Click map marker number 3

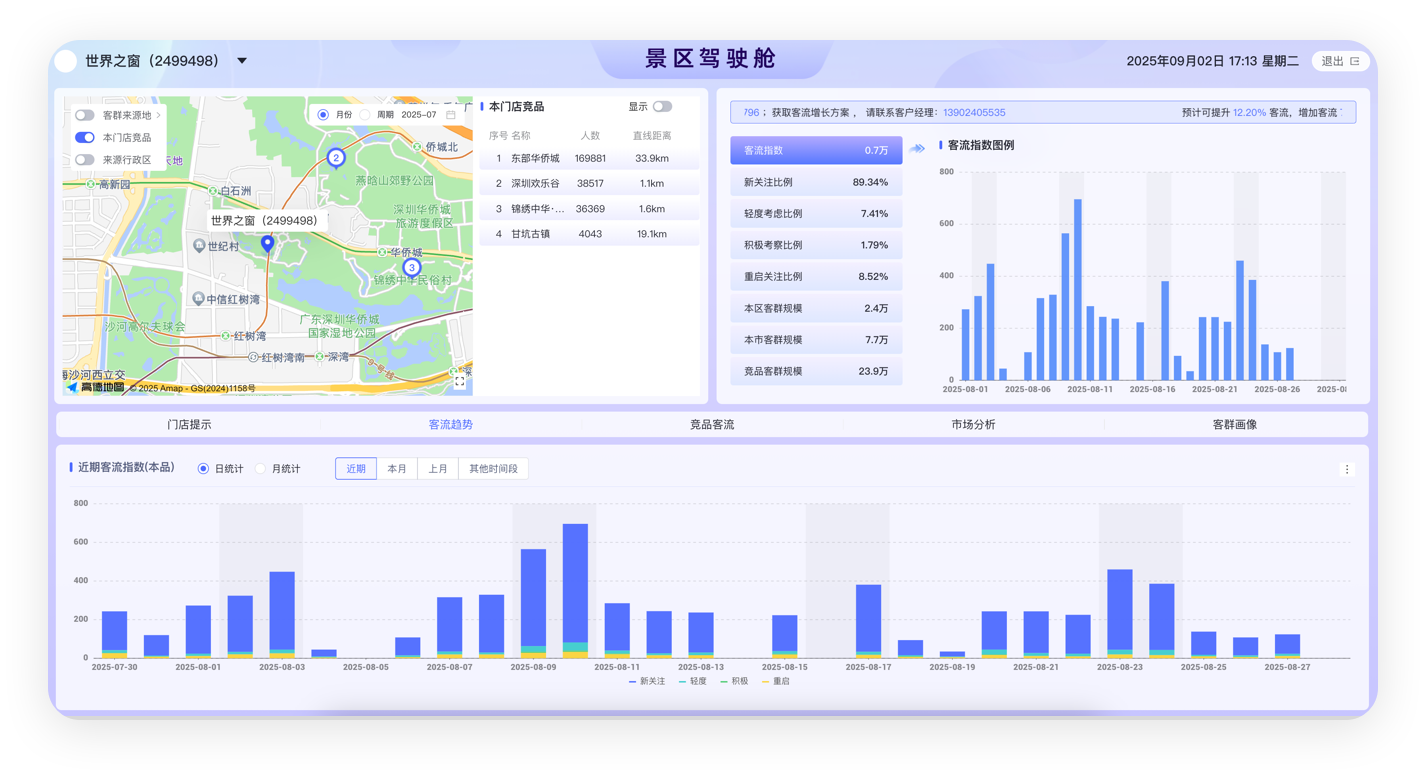point(411,267)
